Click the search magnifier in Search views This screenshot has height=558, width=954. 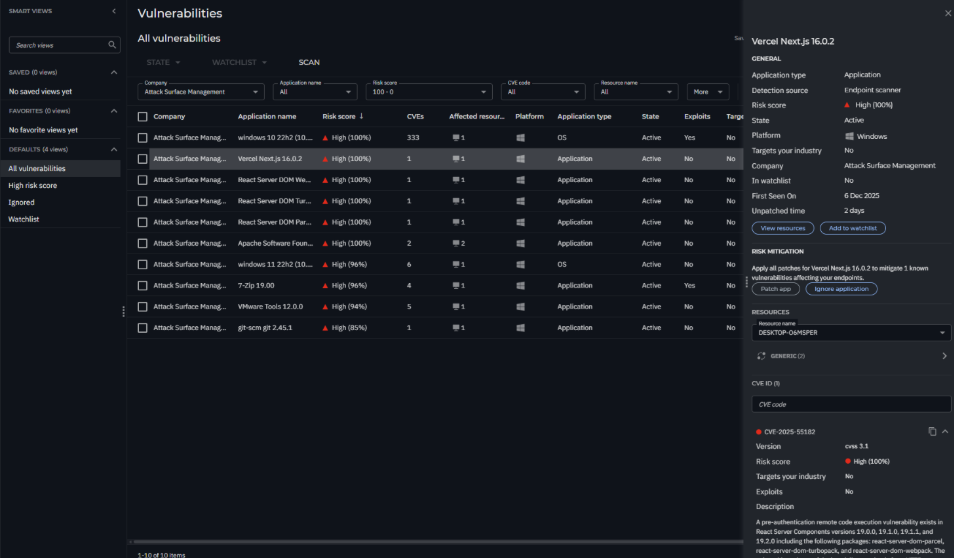click(x=112, y=45)
